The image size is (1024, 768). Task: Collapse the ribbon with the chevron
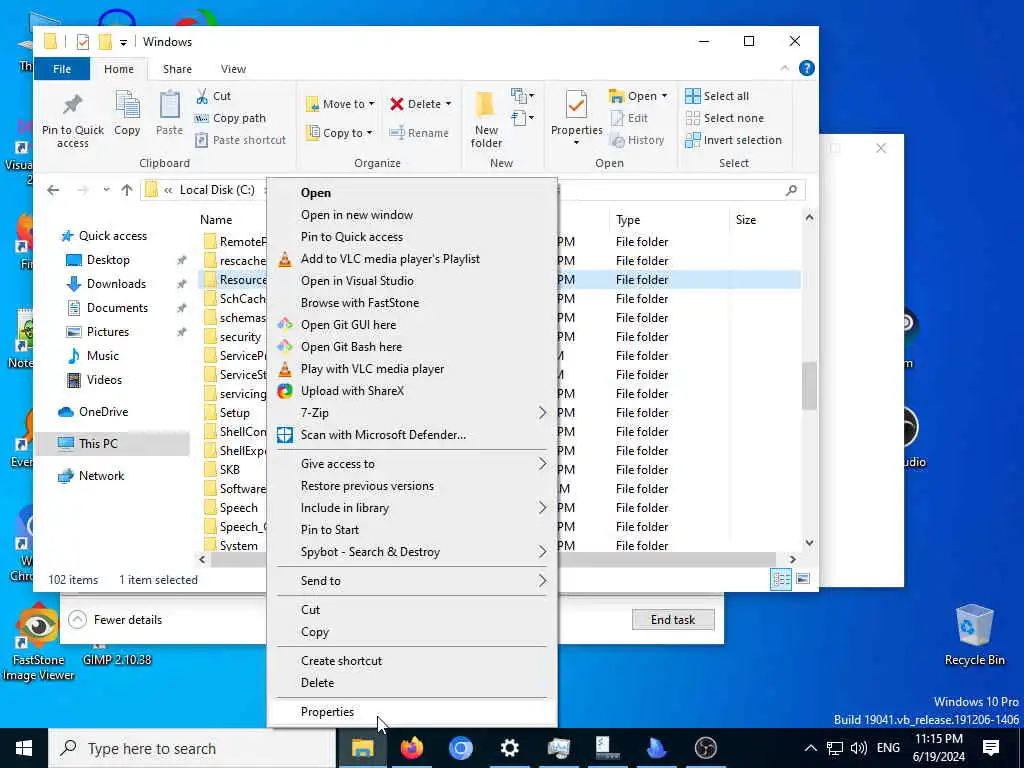coord(784,68)
